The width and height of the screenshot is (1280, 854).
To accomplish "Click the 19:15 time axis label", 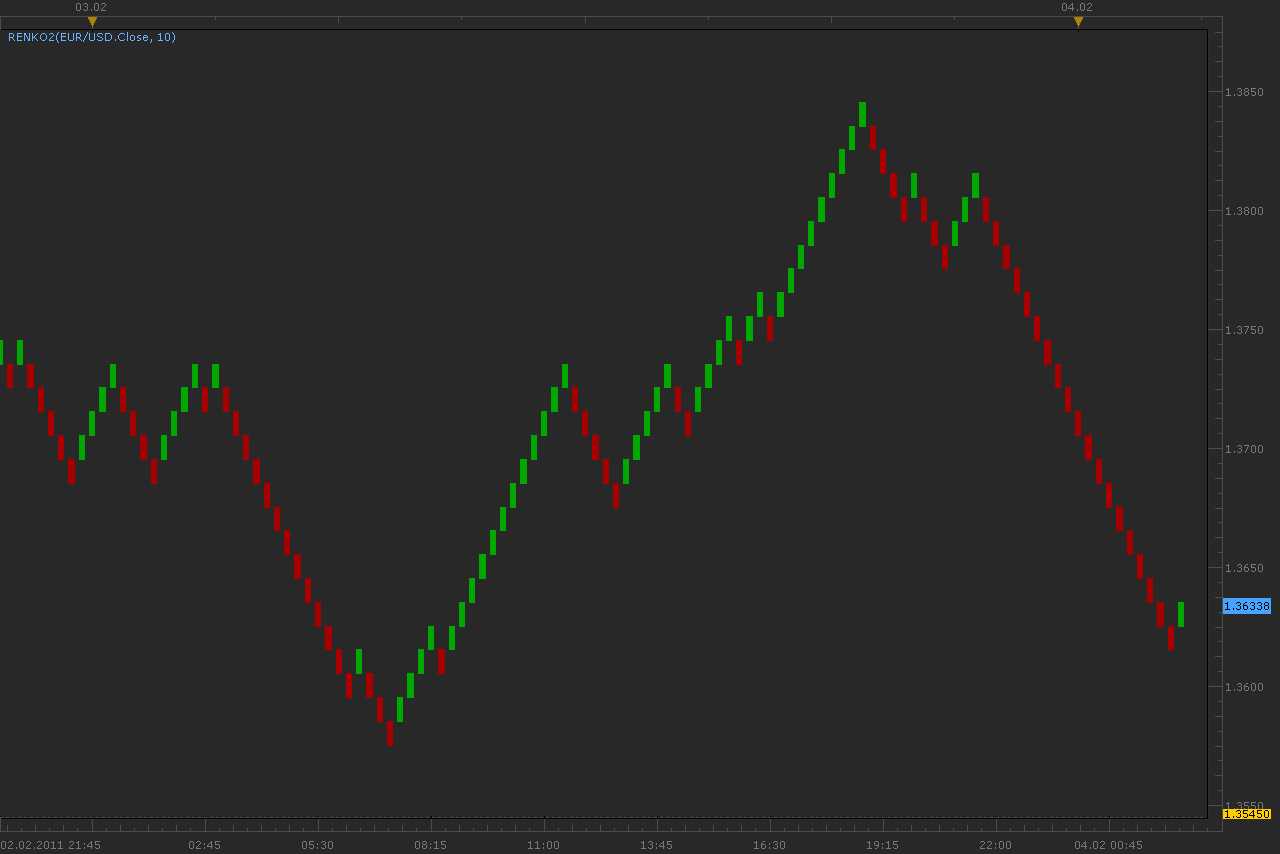I will (882, 845).
